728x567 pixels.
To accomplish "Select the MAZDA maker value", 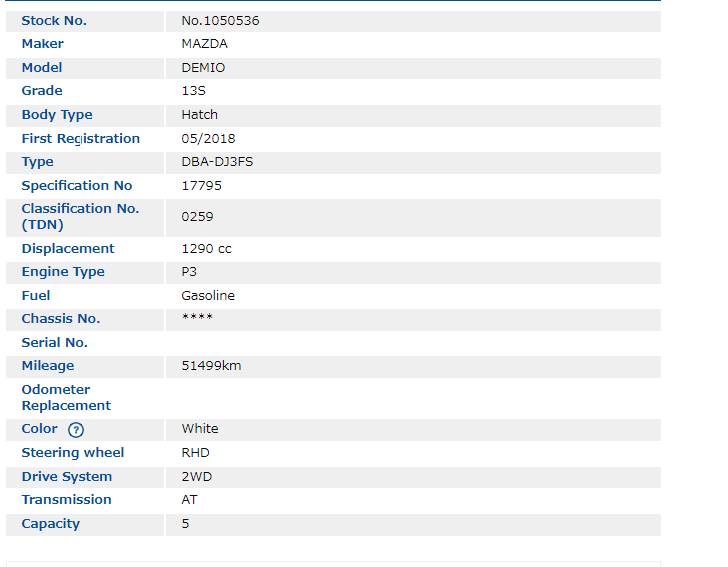I will pos(204,44).
